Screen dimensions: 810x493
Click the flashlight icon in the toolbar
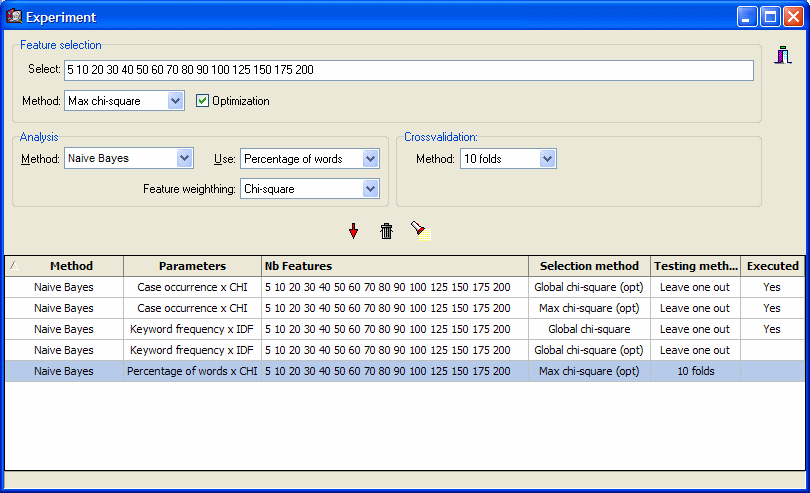420,231
